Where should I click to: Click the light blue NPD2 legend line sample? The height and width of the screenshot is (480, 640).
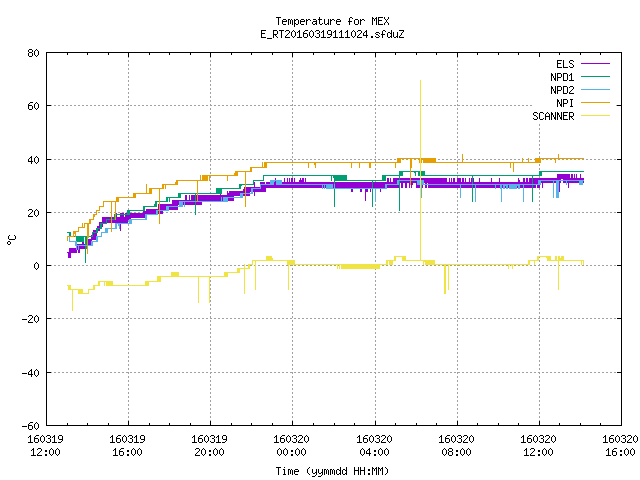(595, 90)
